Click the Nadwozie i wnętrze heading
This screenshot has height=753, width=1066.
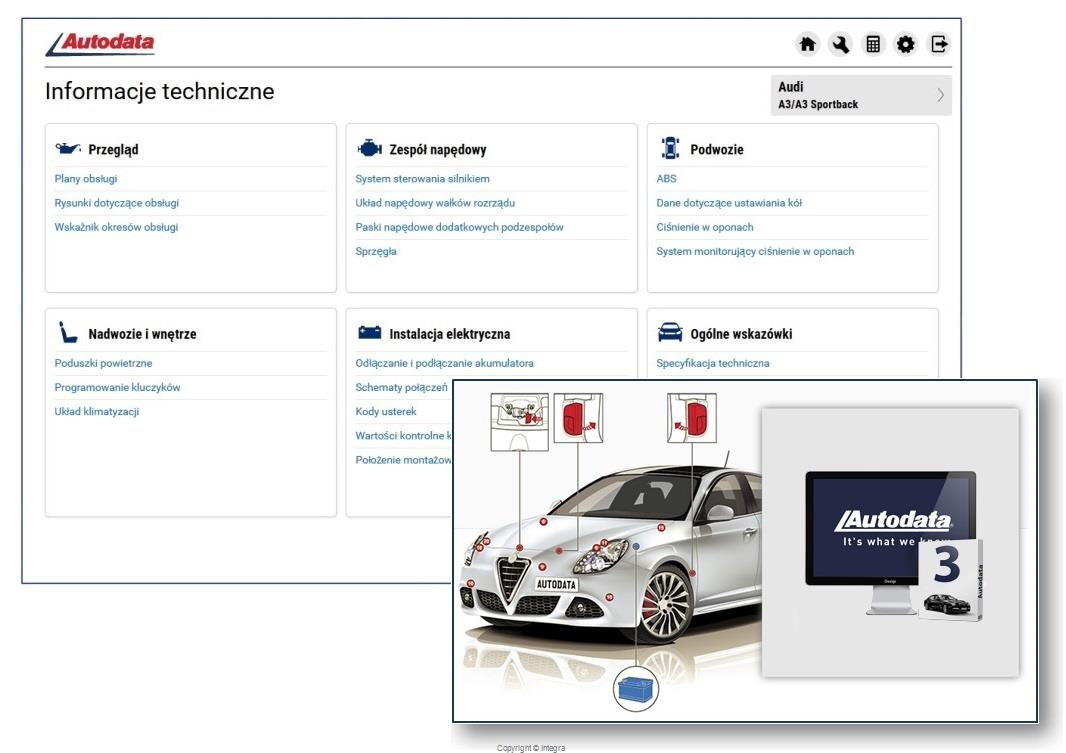coord(142,334)
